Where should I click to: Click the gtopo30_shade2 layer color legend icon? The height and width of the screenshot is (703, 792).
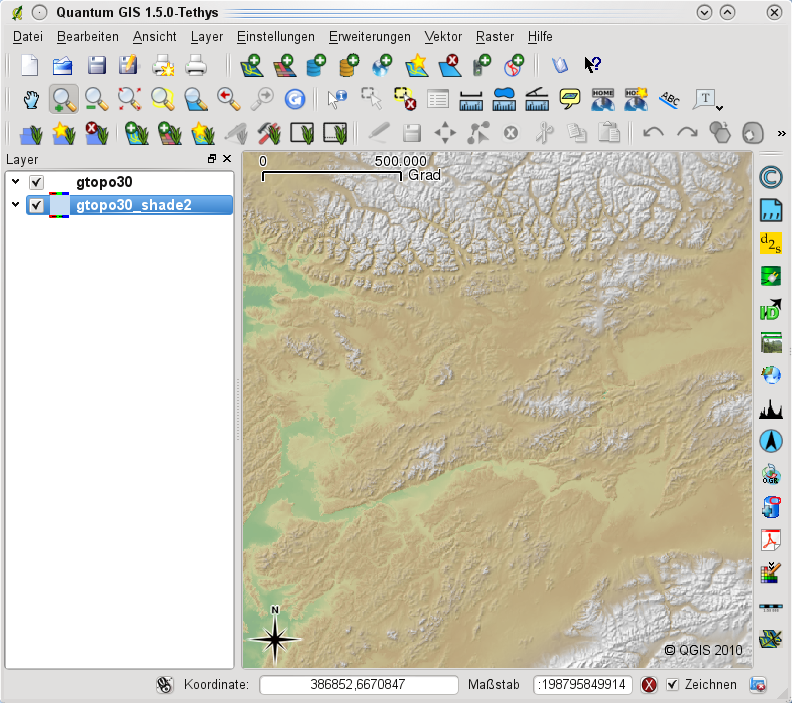pyautogui.click(x=59, y=205)
